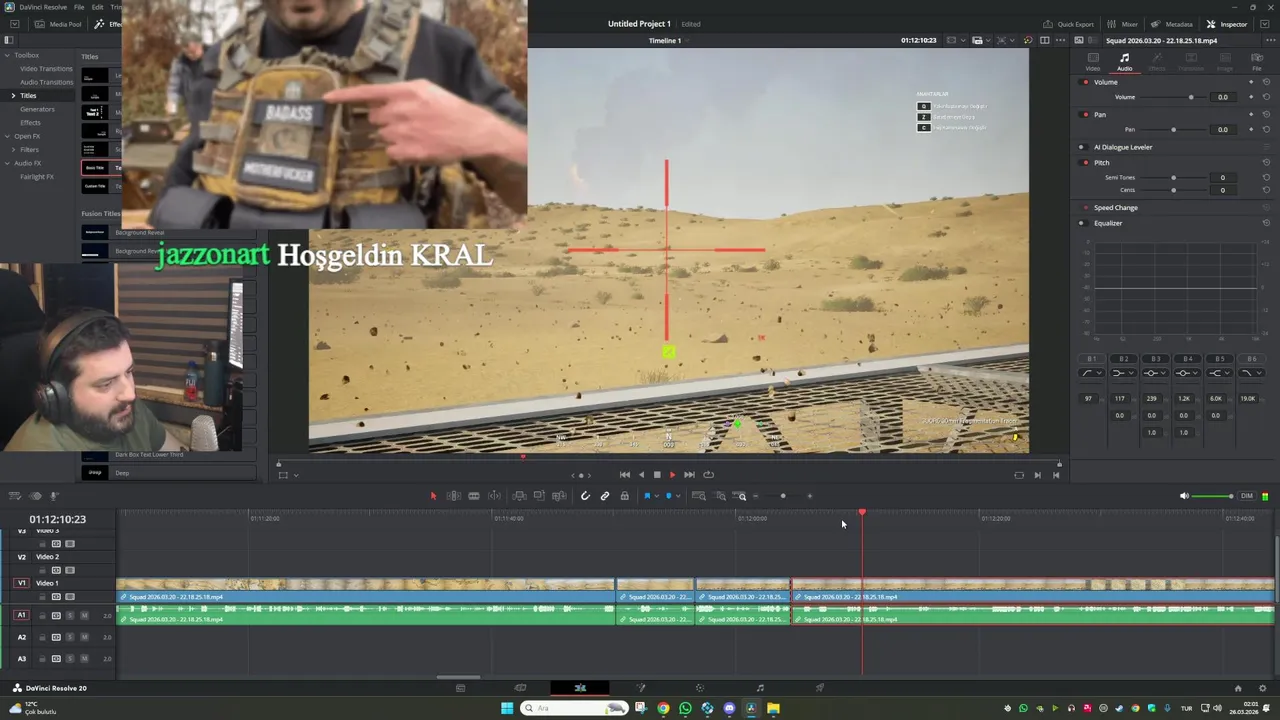Expand the Open FX category
1280x720 pixels.
[7, 136]
